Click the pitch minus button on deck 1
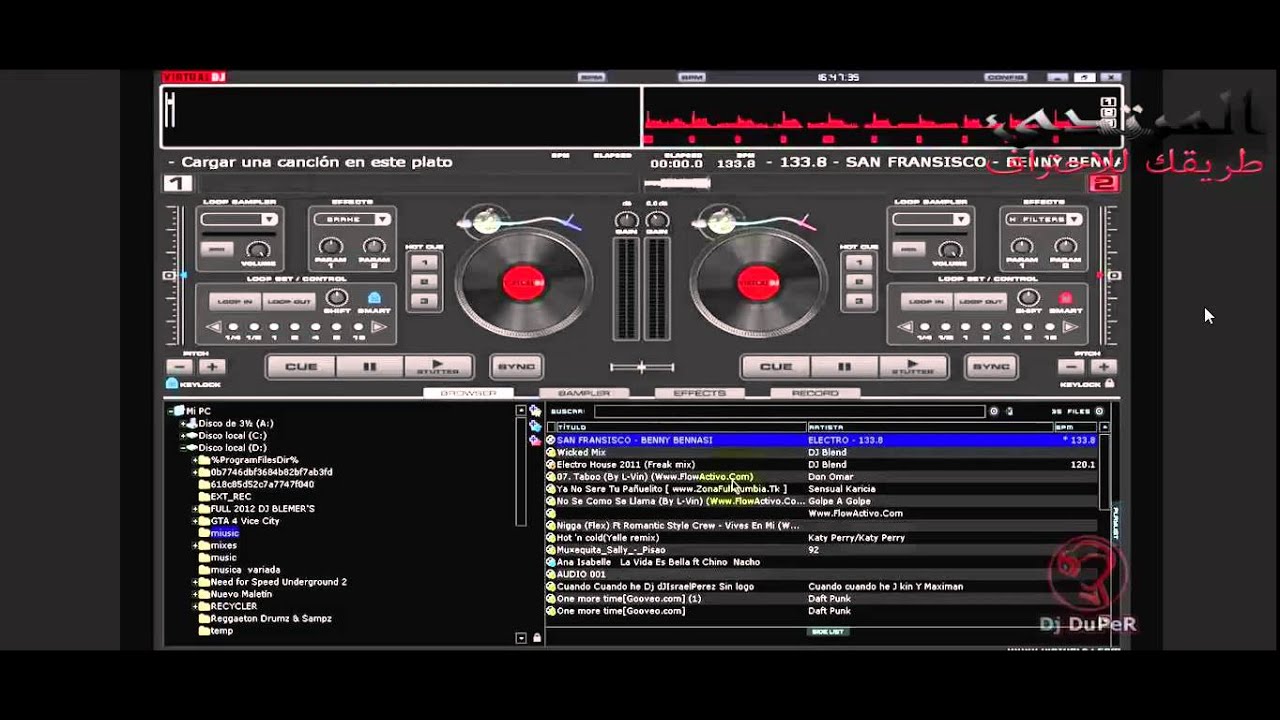Screen dimensions: 1280x720 [x=177, y=367]
